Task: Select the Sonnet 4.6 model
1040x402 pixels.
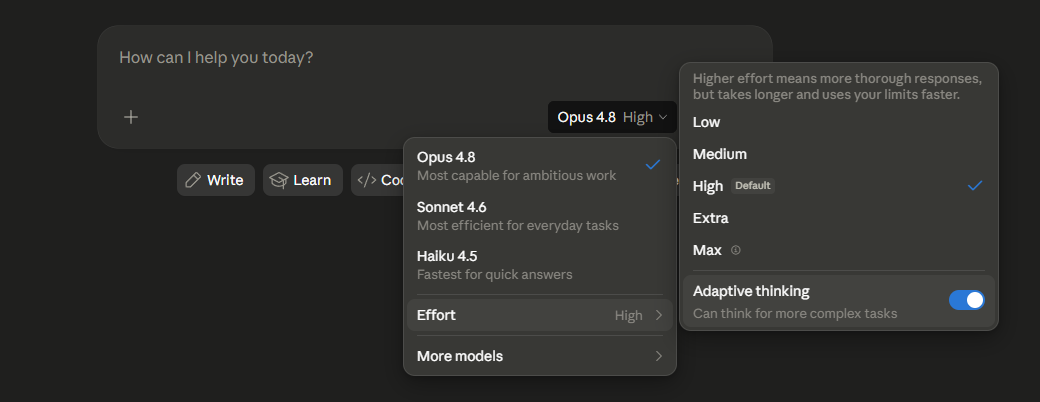Action: click(x=539, y=216)
